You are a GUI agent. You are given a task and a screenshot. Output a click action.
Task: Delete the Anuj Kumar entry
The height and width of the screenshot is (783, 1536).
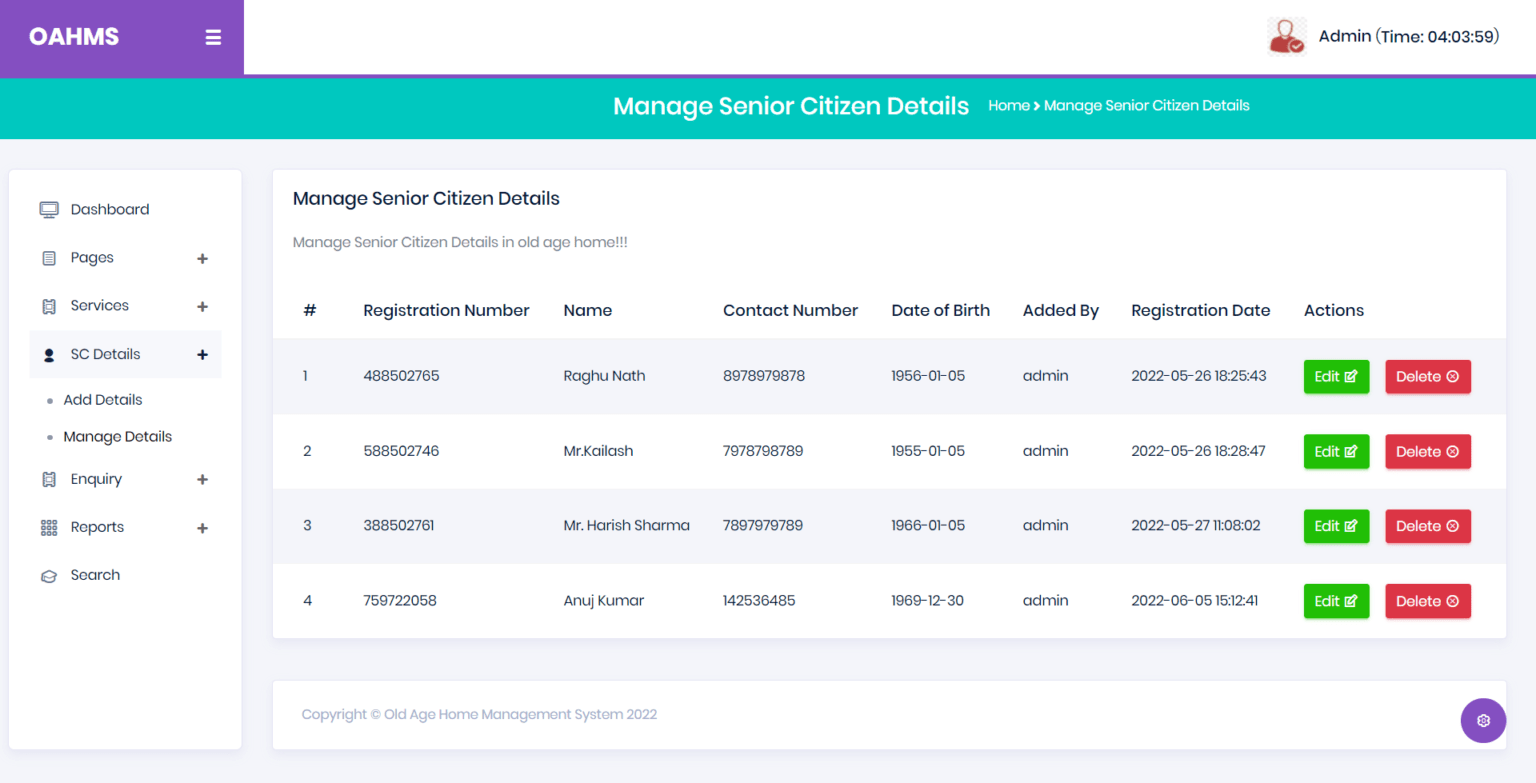[x=1427, y=601]
